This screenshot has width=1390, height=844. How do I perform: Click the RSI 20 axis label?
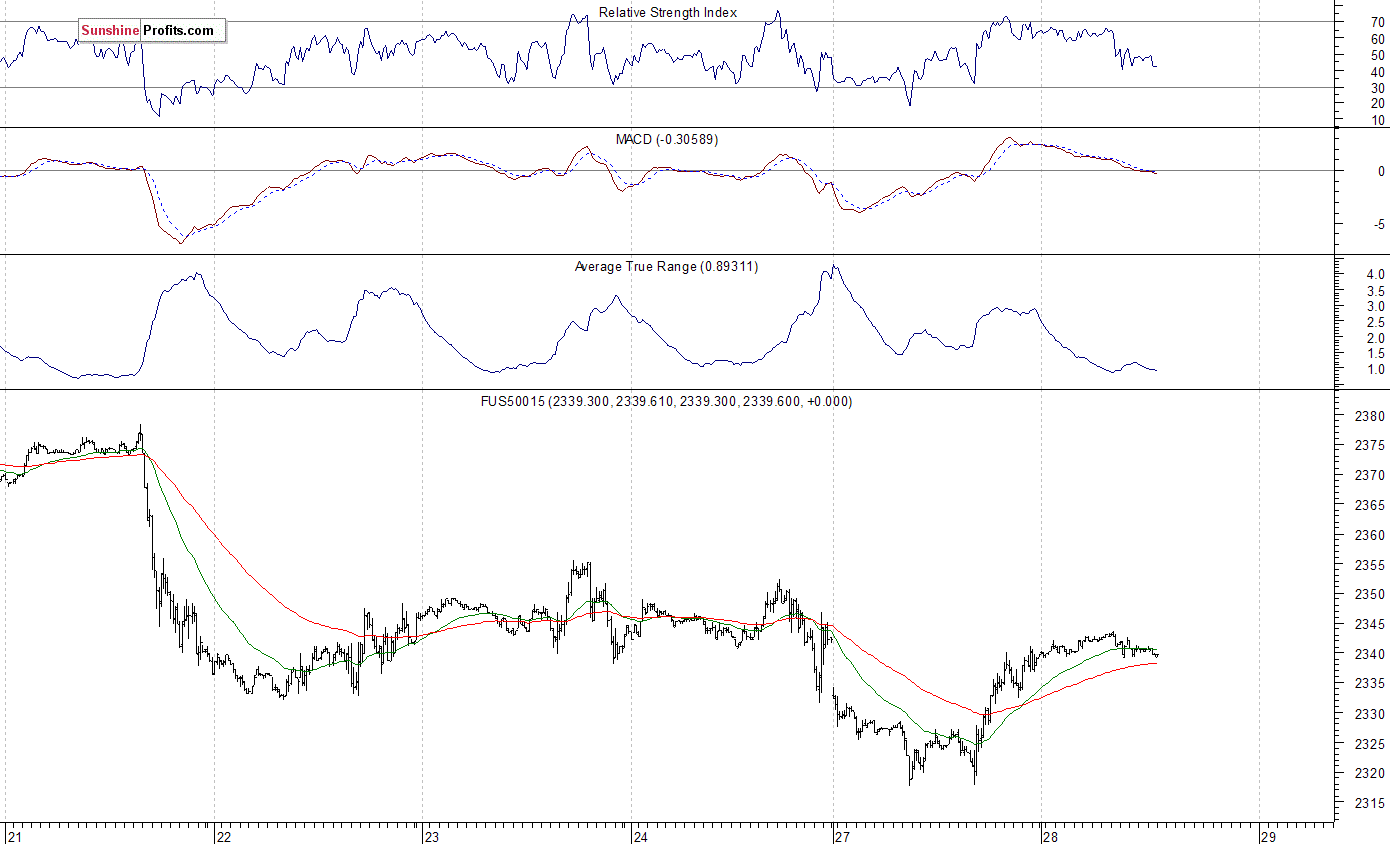point(1378,104)
